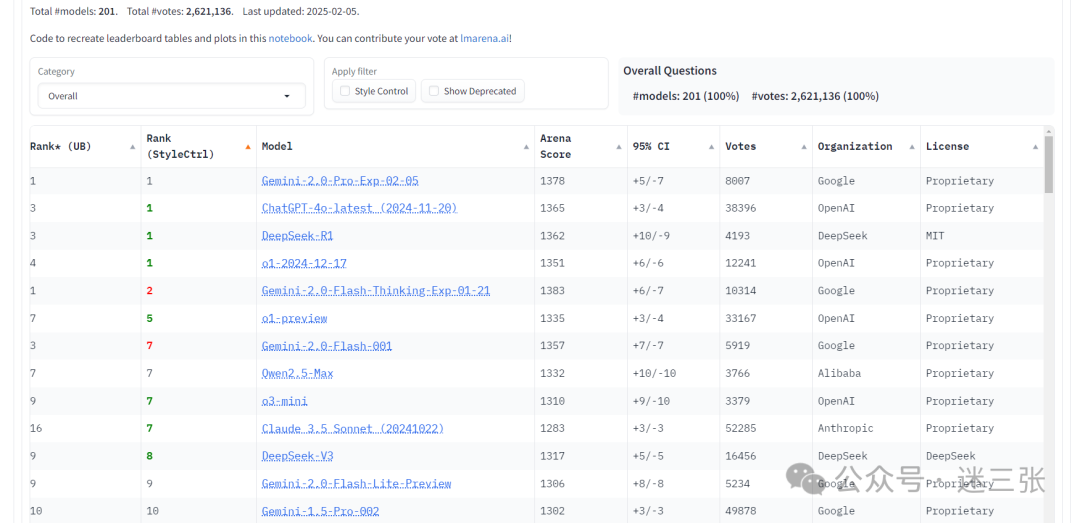Viewport: 1080px width, 523px height.
Task: Enable the Style Control checkbox
Action: tap(345, 91)
